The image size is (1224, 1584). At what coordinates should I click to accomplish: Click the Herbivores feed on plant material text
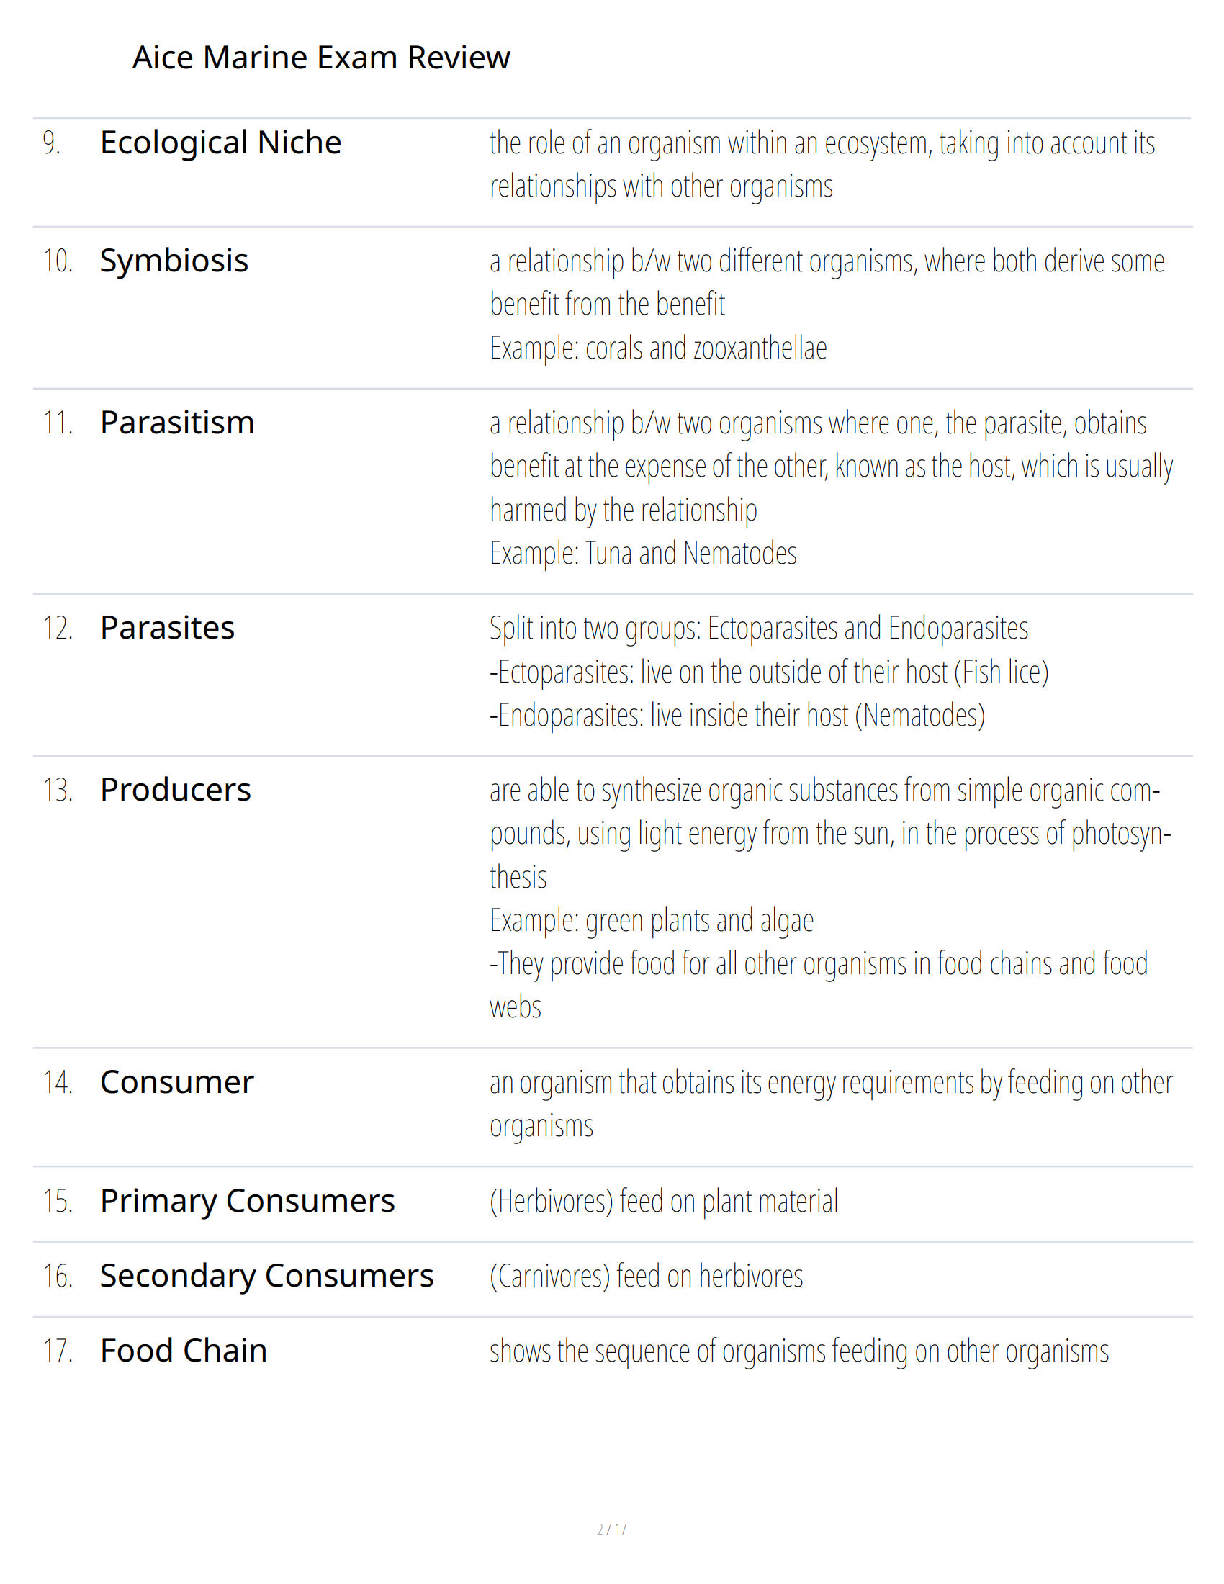pos(664,1201)
